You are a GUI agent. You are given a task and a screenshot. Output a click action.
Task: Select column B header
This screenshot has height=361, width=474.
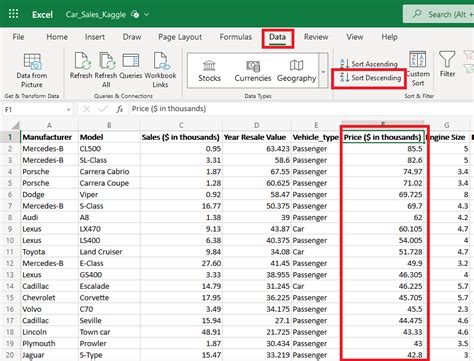tap(109, 125)
